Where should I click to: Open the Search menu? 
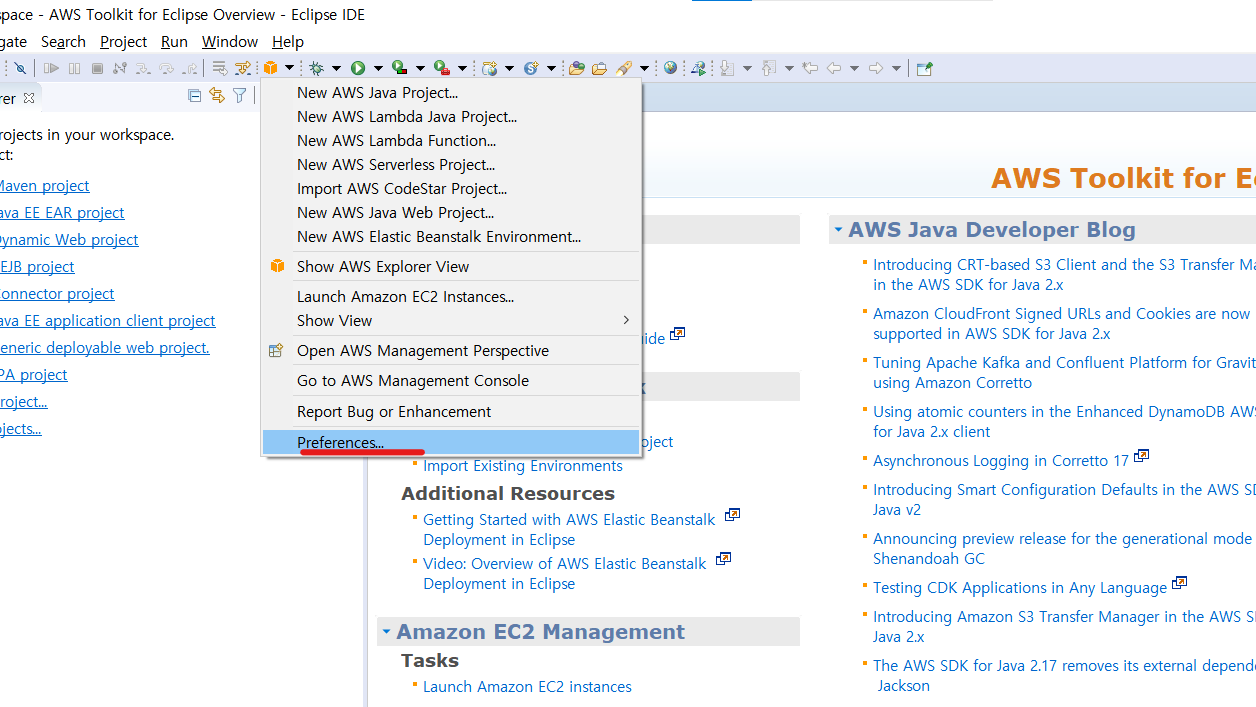click(63, 42)
